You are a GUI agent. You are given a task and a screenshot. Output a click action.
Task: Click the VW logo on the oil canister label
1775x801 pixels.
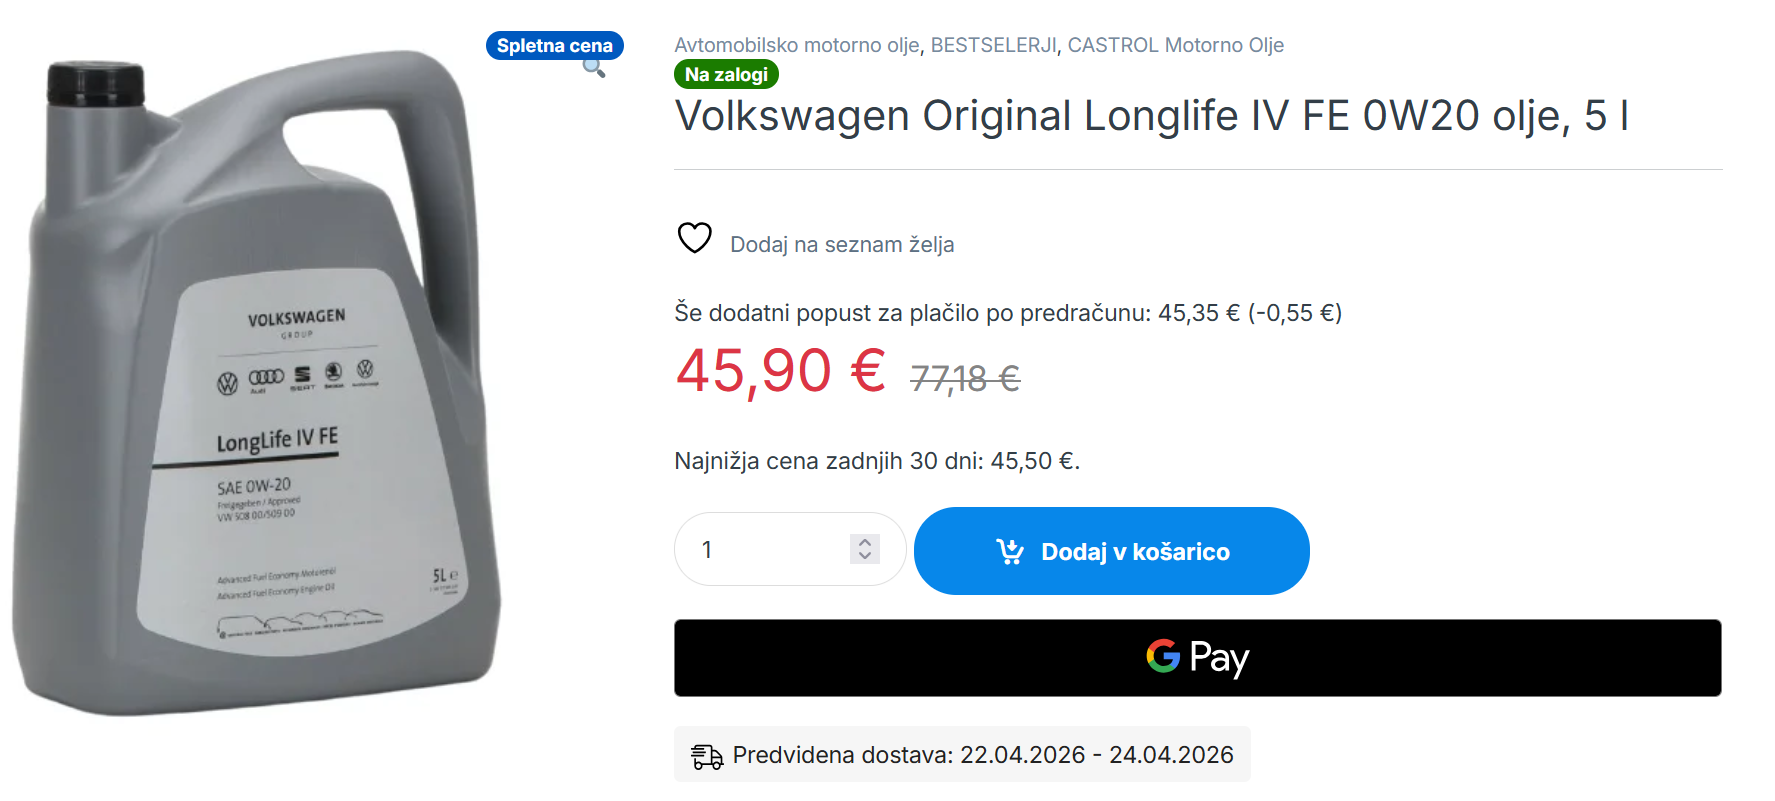(228, 383)
